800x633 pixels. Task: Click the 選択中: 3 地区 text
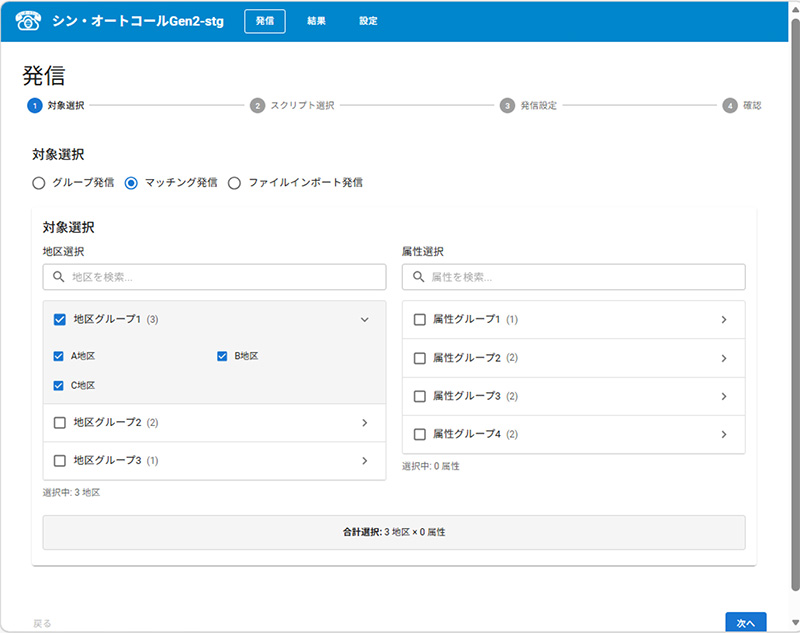[71, 493]
